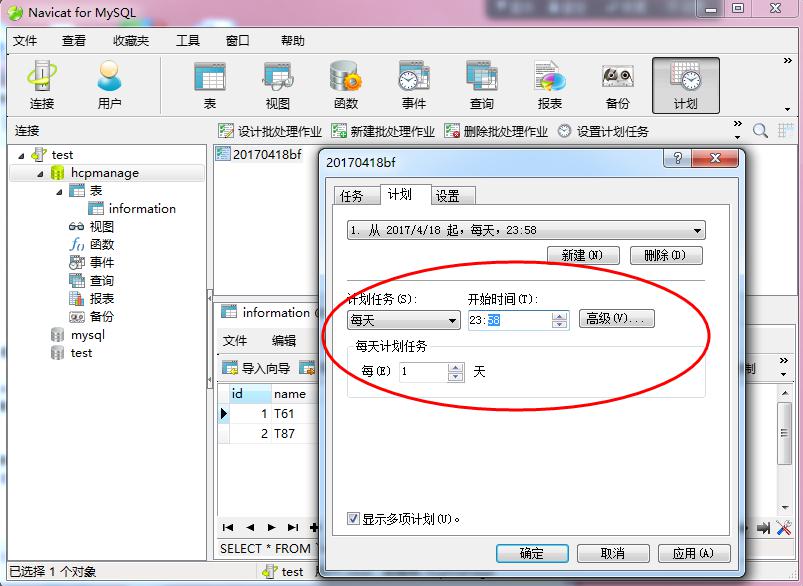
Task: Click the help question mark in dialog
Action: pyautogui.click(x=677, y=158)
